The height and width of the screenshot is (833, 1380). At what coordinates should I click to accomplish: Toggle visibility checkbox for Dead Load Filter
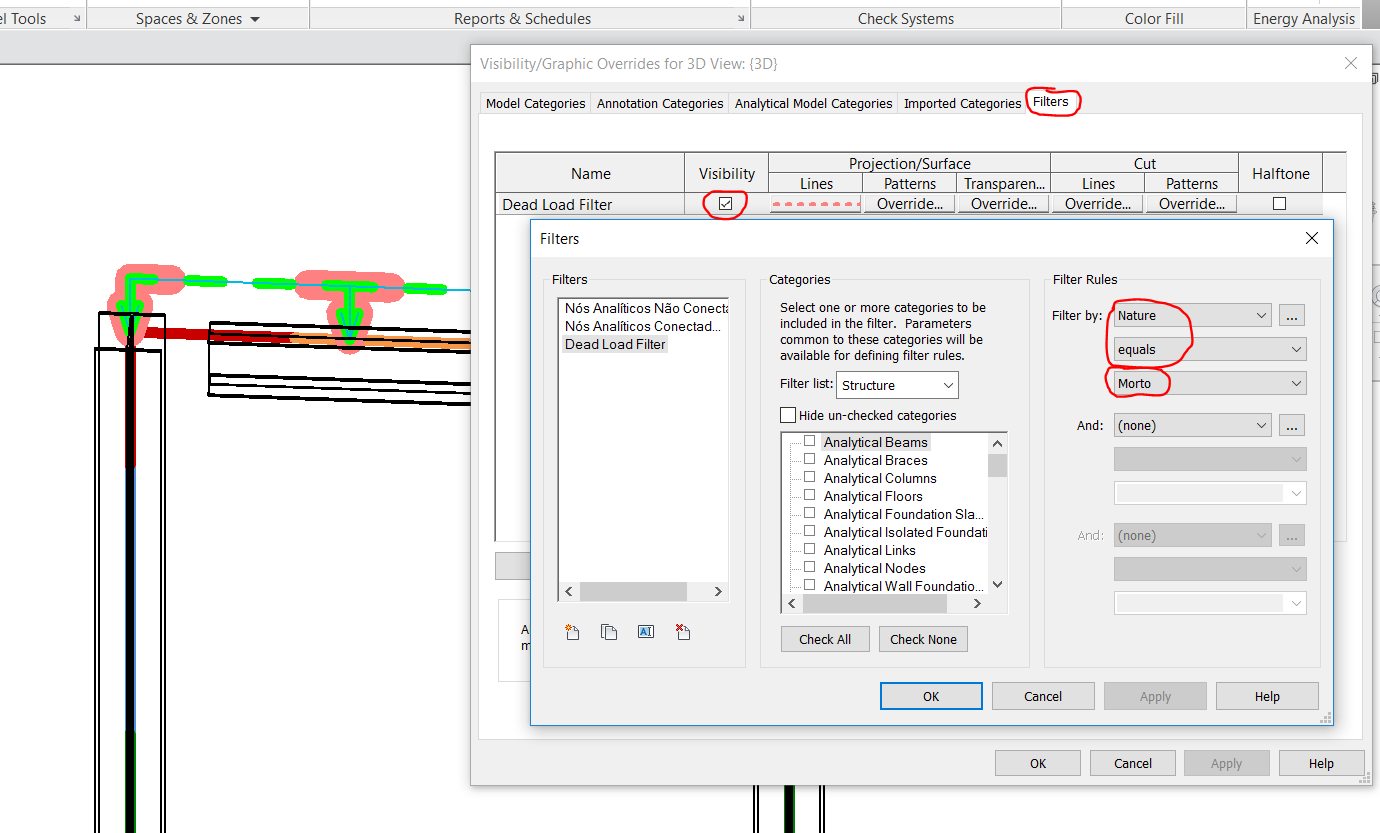point(724,203)
